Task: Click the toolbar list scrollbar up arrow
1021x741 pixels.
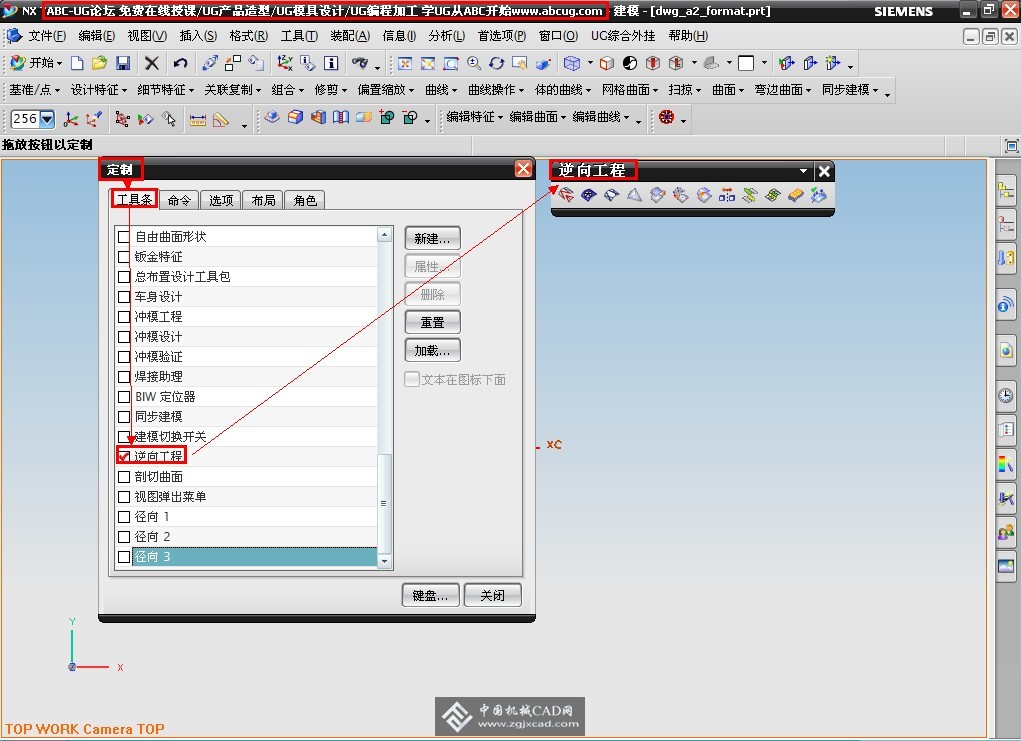Action: click(384, 234)
